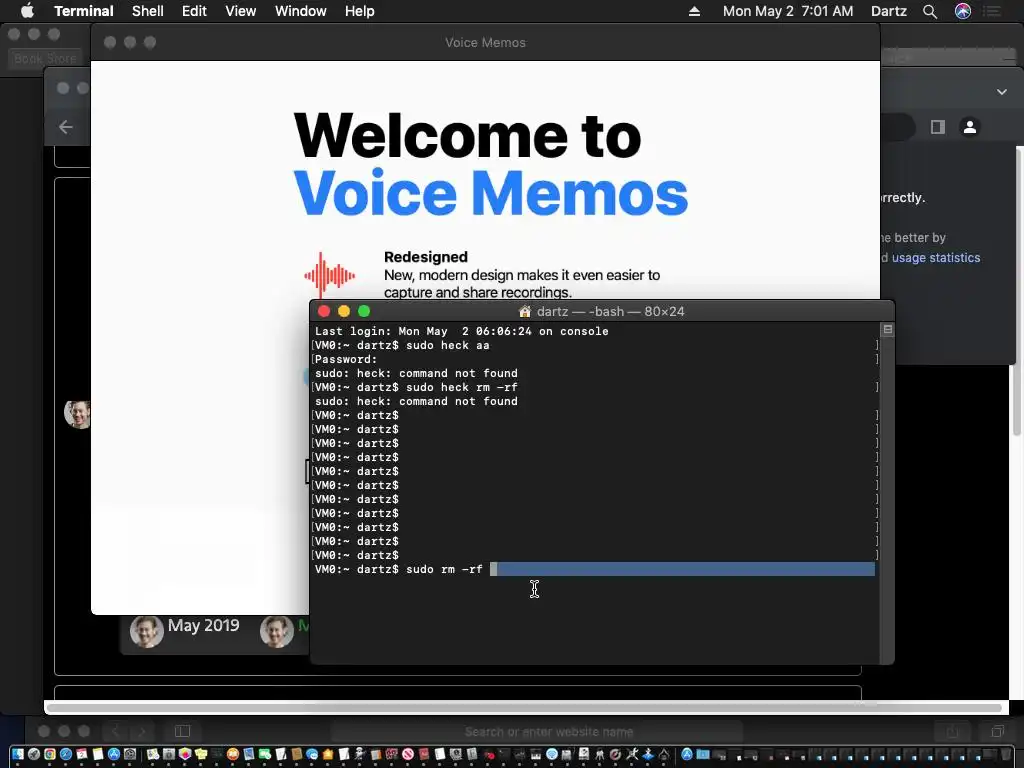Toggle the browser side panel icon
The image size is (1024, 768).
click(x=938, y=127)
